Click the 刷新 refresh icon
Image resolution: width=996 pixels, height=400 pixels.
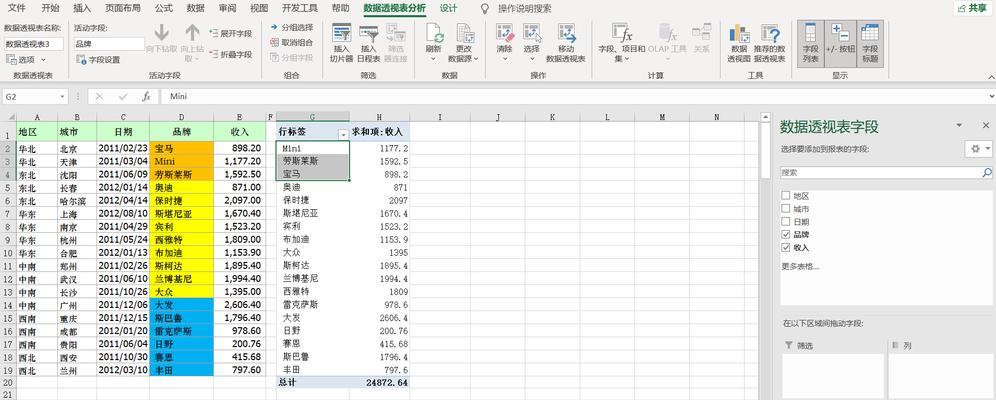tap(434, 32)
